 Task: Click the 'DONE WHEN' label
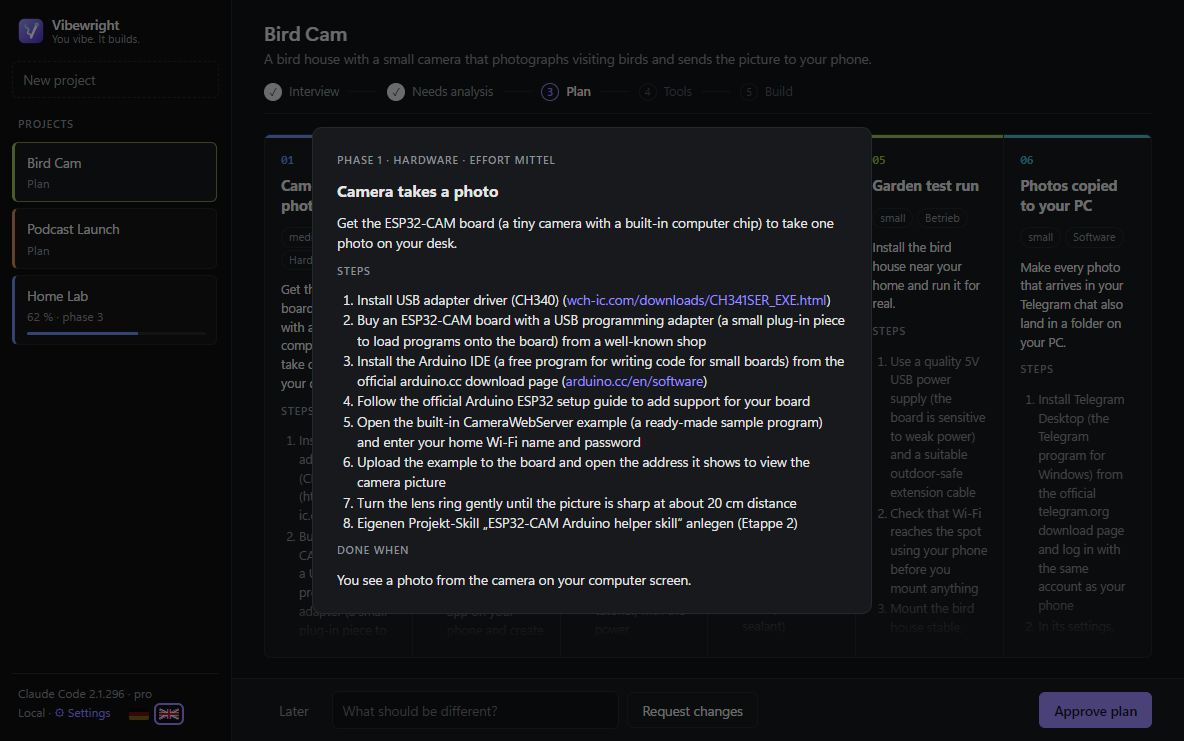pyautogui.click(x=373, y=550)
